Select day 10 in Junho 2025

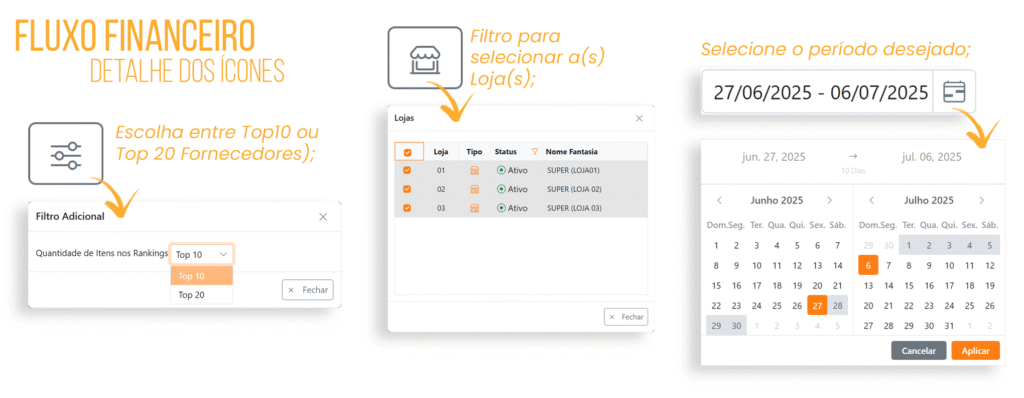[757, 265]
